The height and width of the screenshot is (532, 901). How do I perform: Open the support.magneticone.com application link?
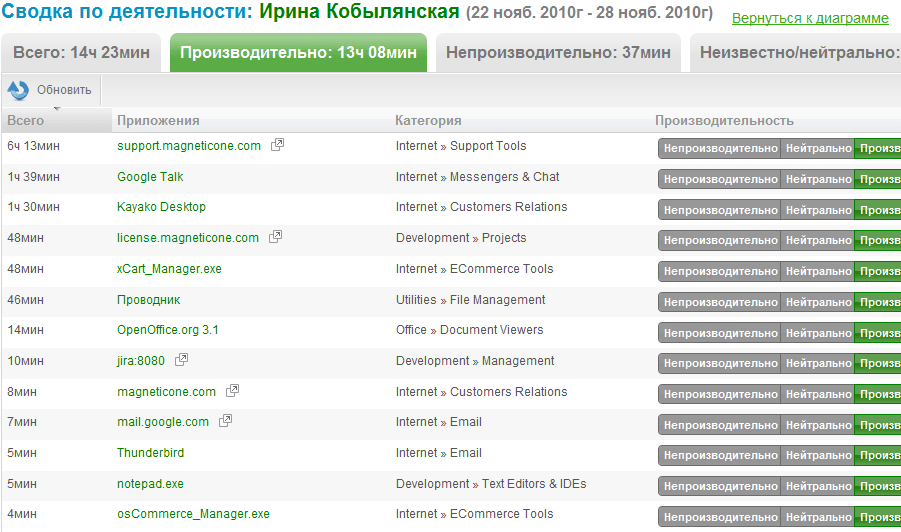pyautogui.click(x=188, y=146)
